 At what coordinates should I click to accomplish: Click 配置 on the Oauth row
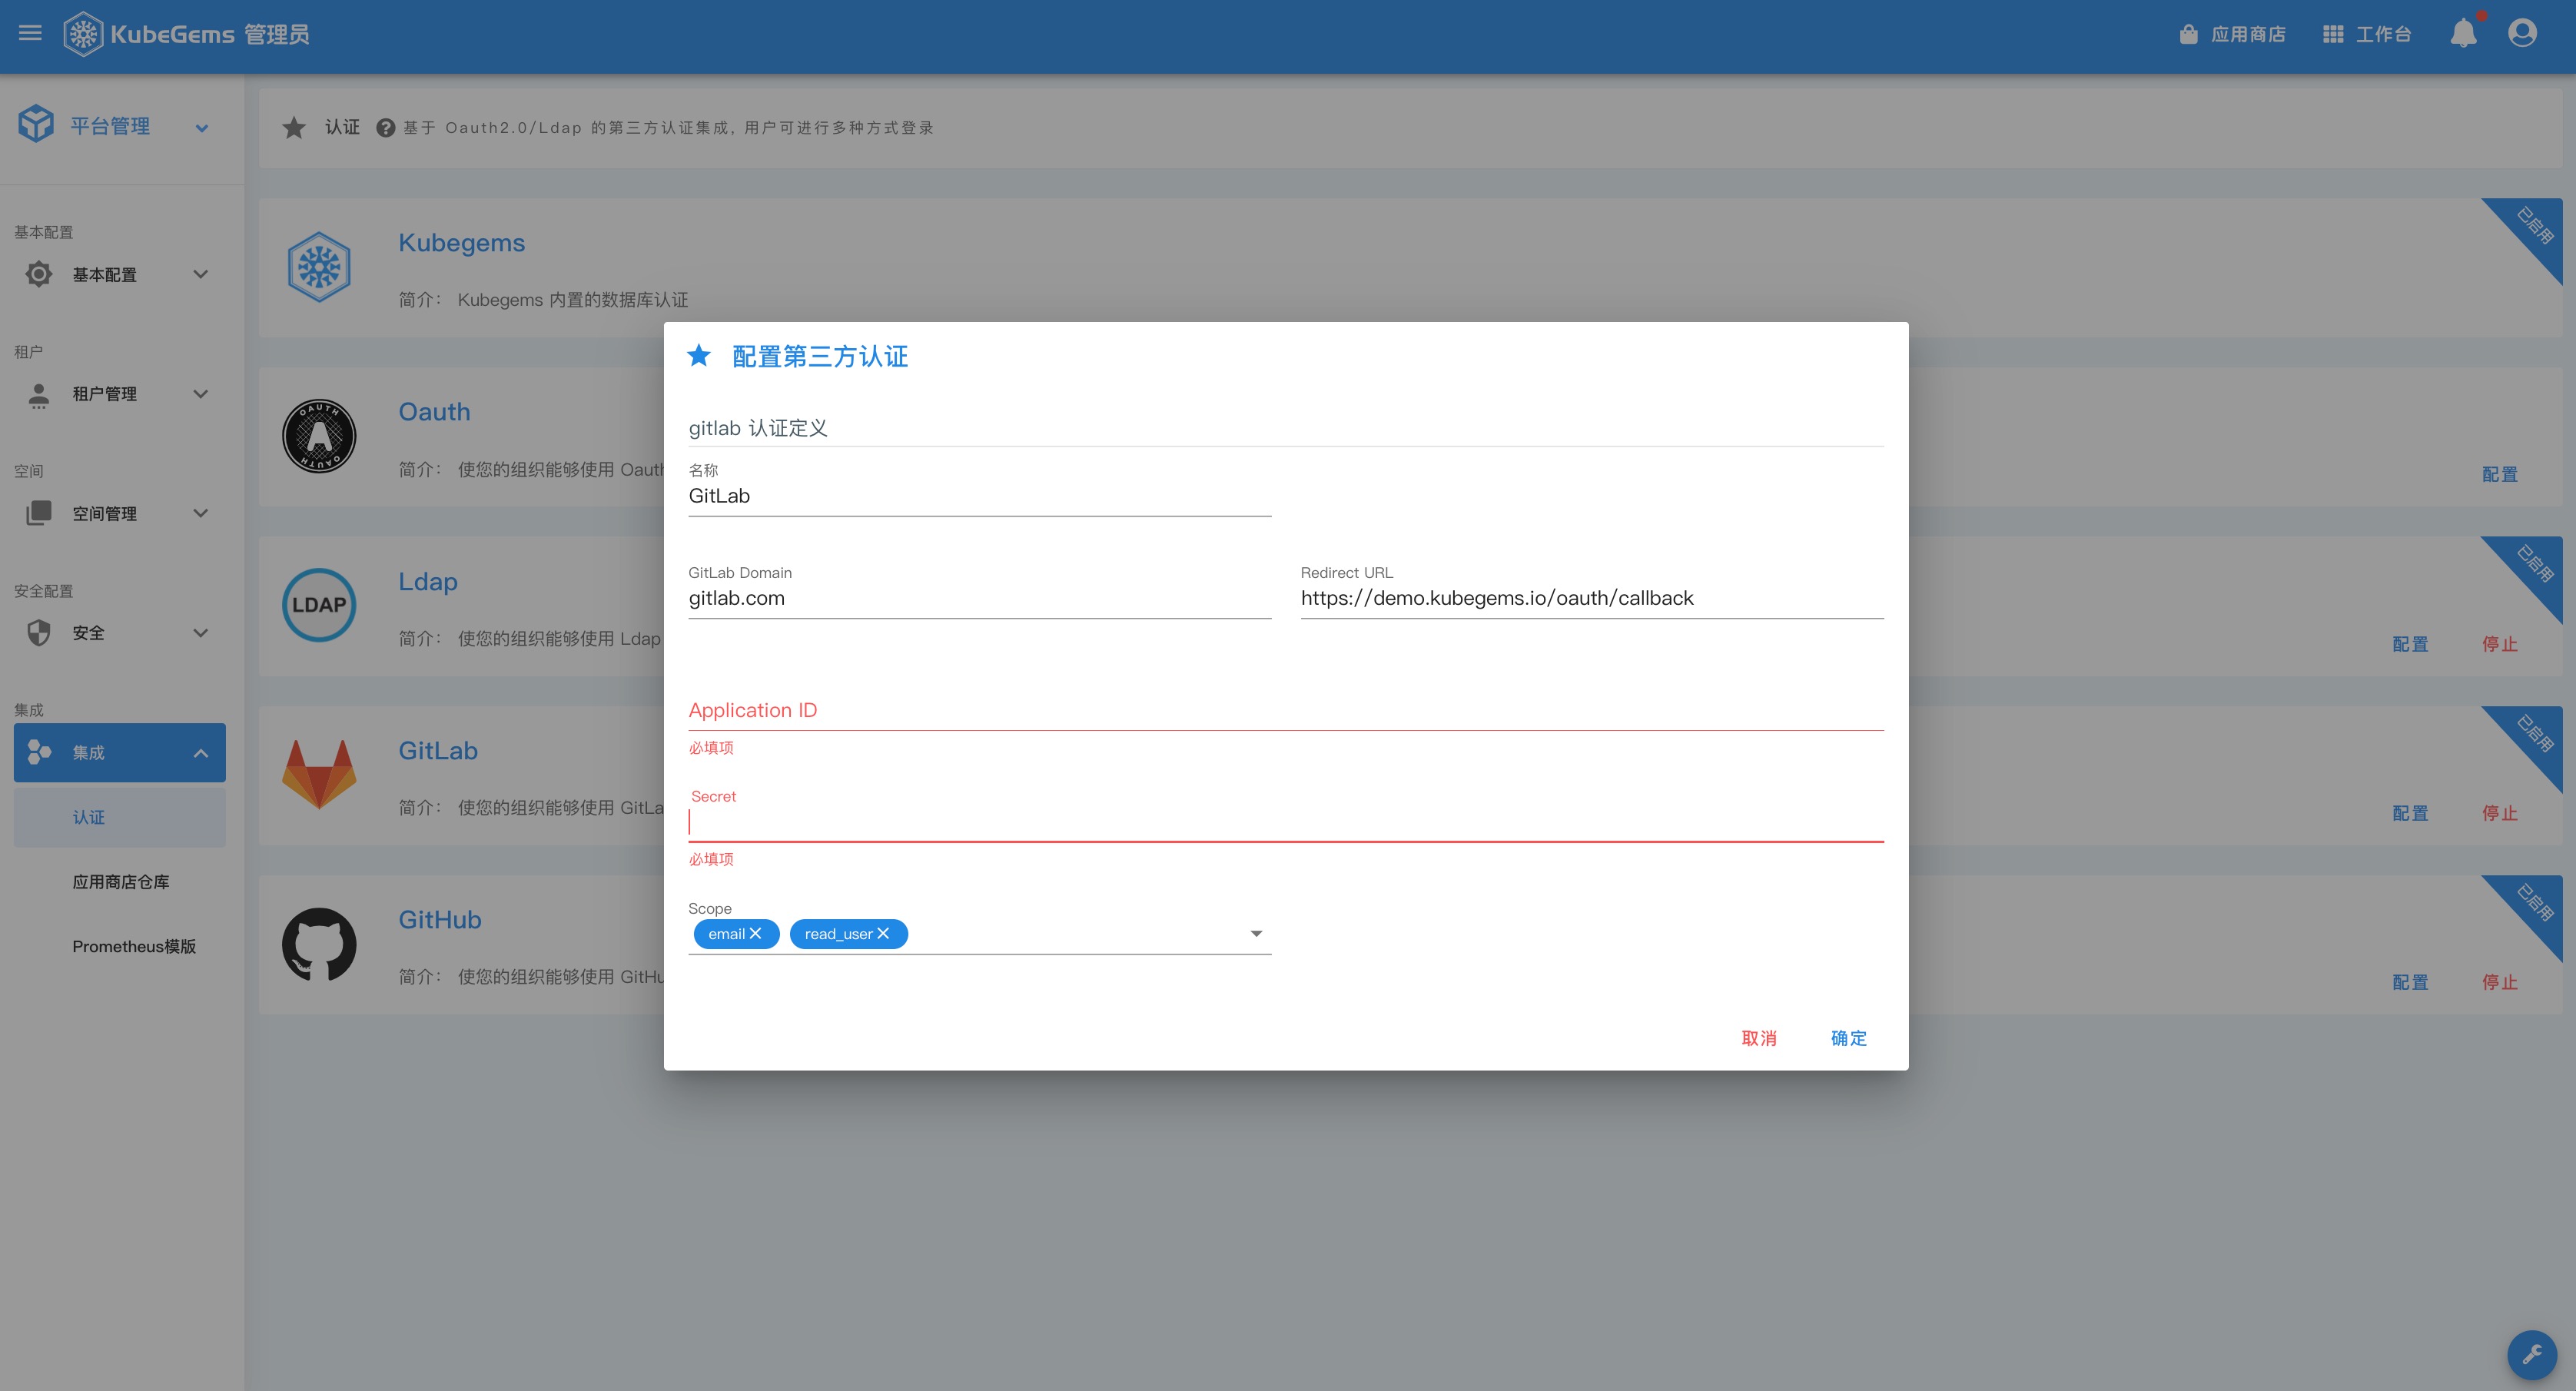point(2500,474)
